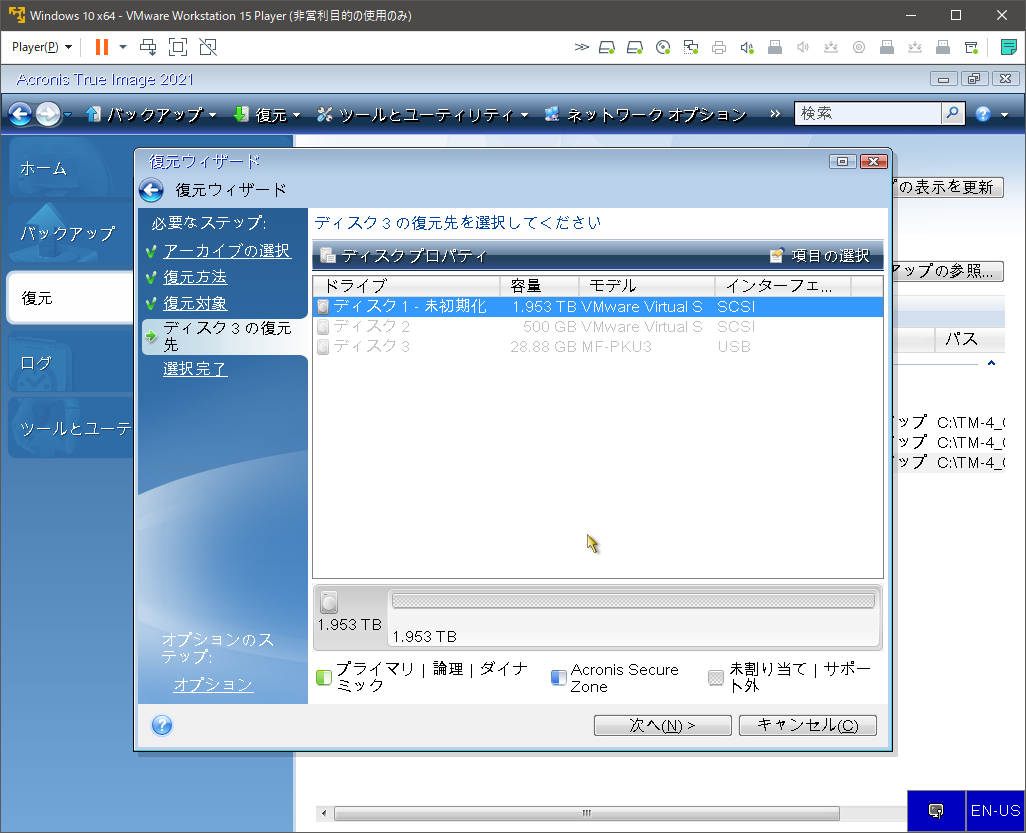Click キャンセル(C) button
This screenshot has width=1026, height=833.
(807, 725)
